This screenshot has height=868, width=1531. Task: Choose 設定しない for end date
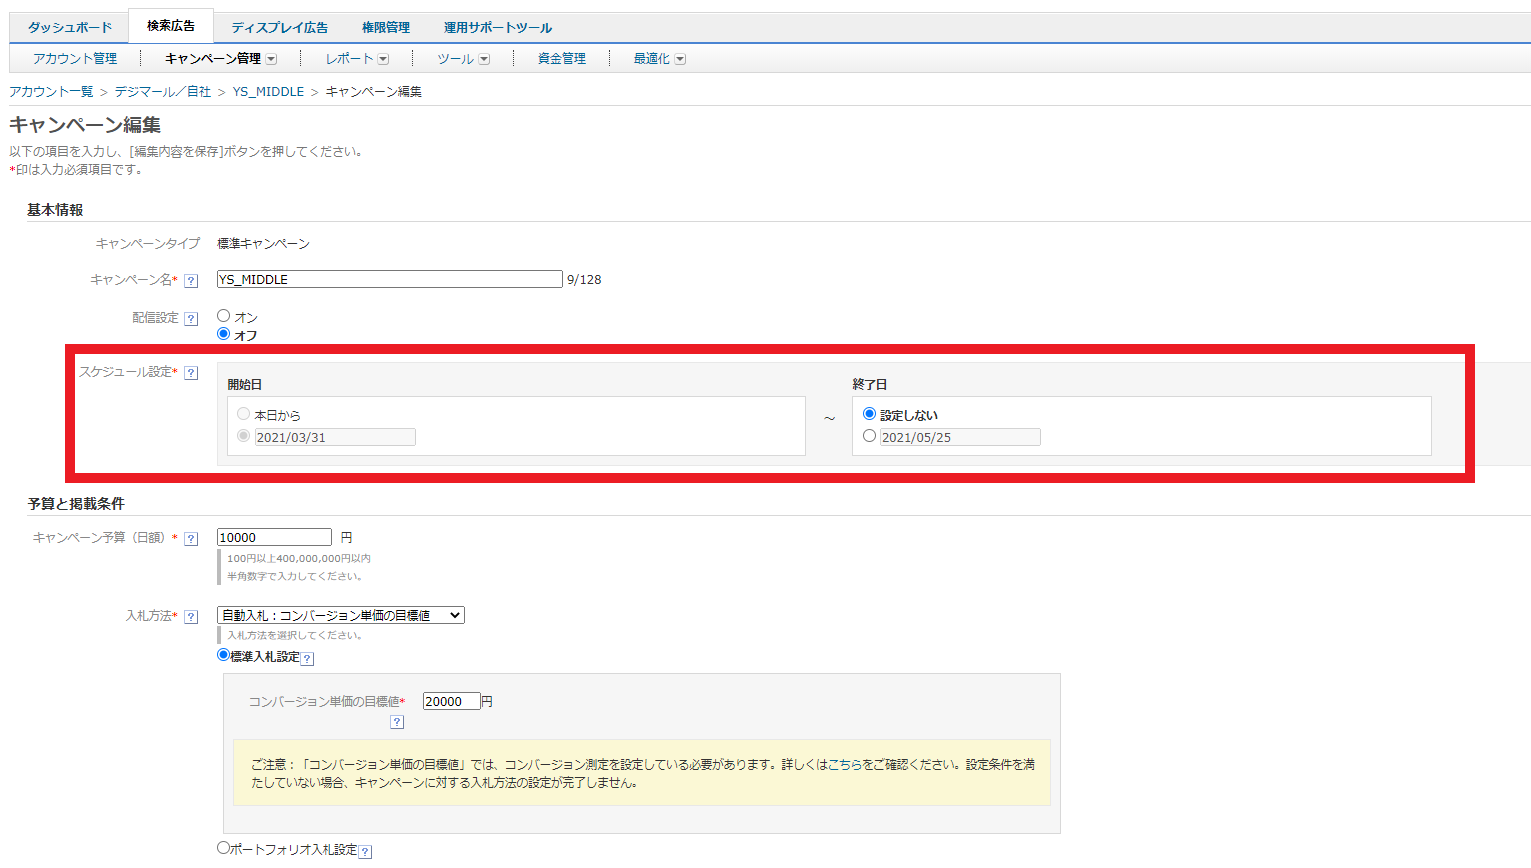pyautogui.click(x=869, y=413)
